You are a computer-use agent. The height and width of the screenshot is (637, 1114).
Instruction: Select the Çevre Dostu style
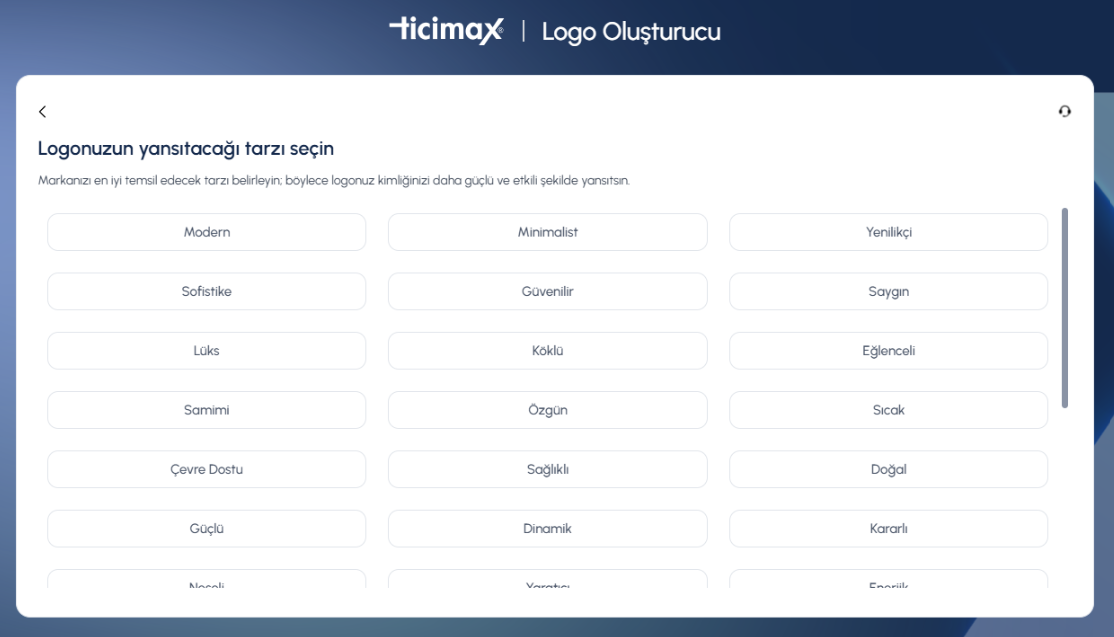coord(207,469)
